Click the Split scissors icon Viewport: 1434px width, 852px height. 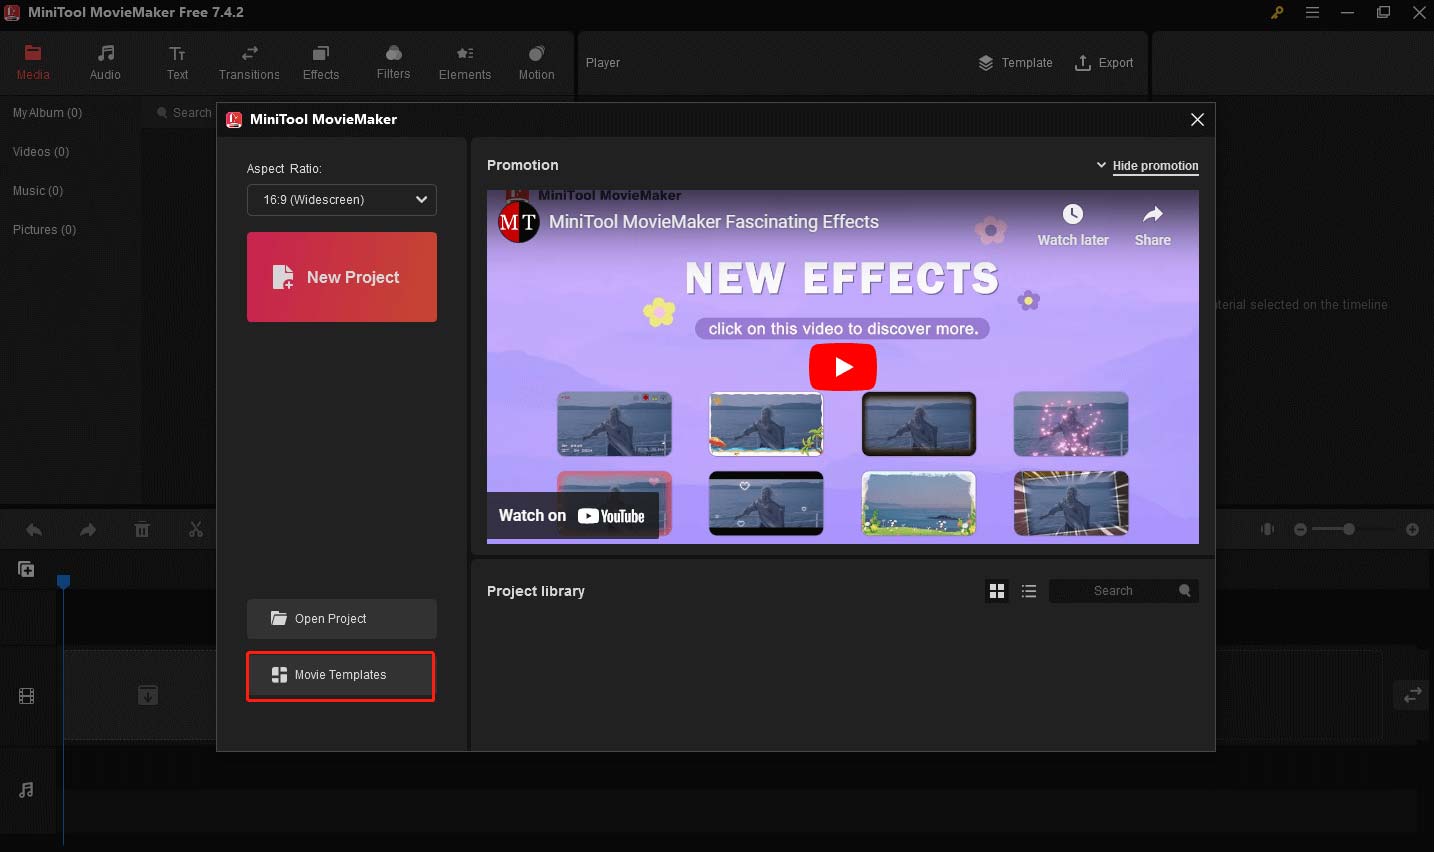click(196, 530)
